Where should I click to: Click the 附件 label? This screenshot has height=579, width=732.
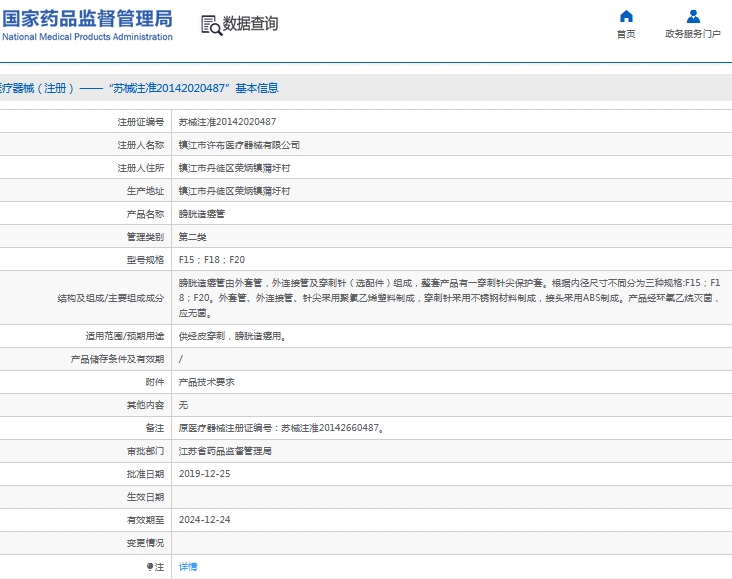pos(155,382)
